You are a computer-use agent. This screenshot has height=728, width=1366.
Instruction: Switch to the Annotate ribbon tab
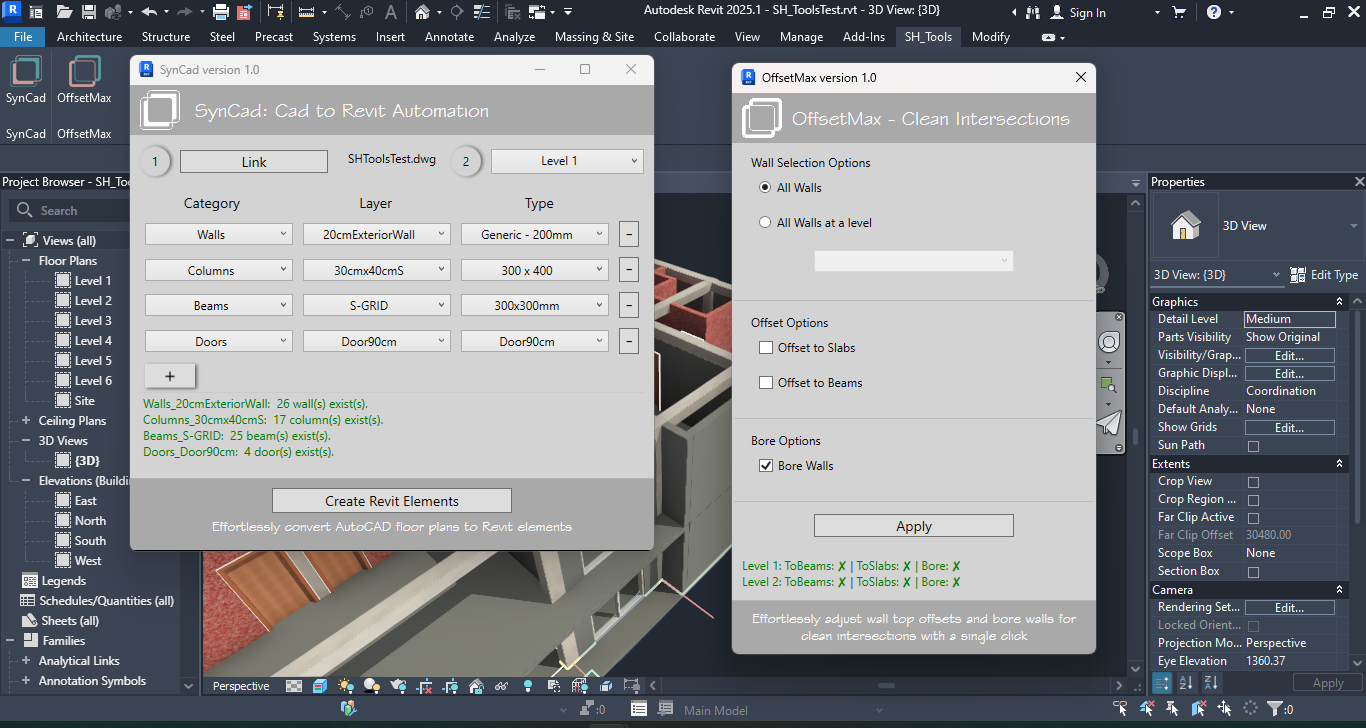click(x=449, y=37)
